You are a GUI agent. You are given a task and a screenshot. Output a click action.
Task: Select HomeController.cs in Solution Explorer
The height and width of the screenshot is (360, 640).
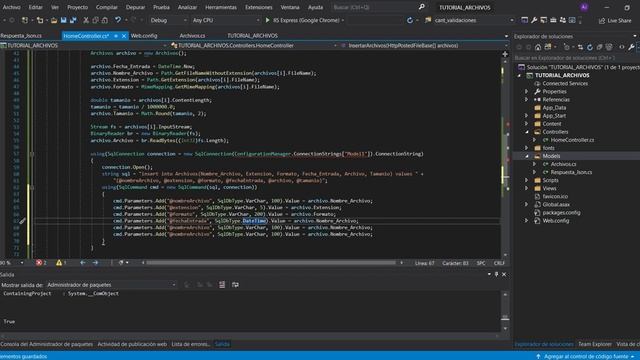(x=572, y=140)
